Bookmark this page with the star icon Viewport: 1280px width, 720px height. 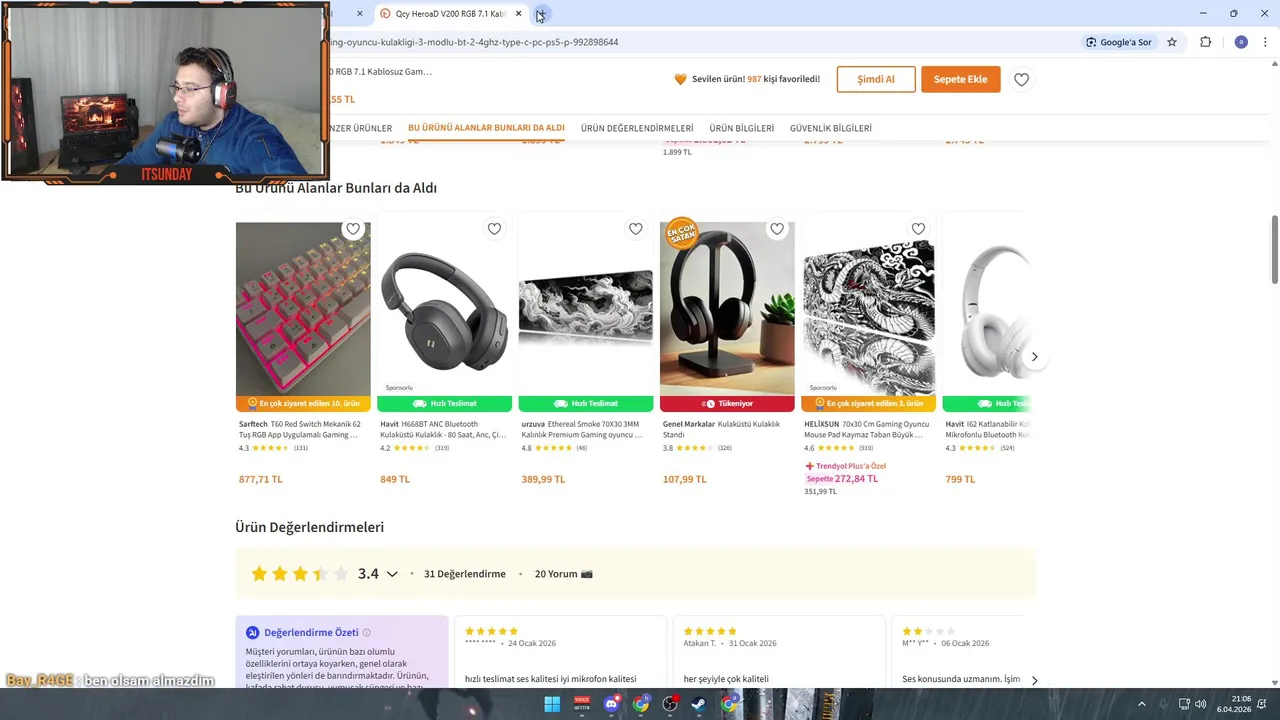coord(1172,42)
